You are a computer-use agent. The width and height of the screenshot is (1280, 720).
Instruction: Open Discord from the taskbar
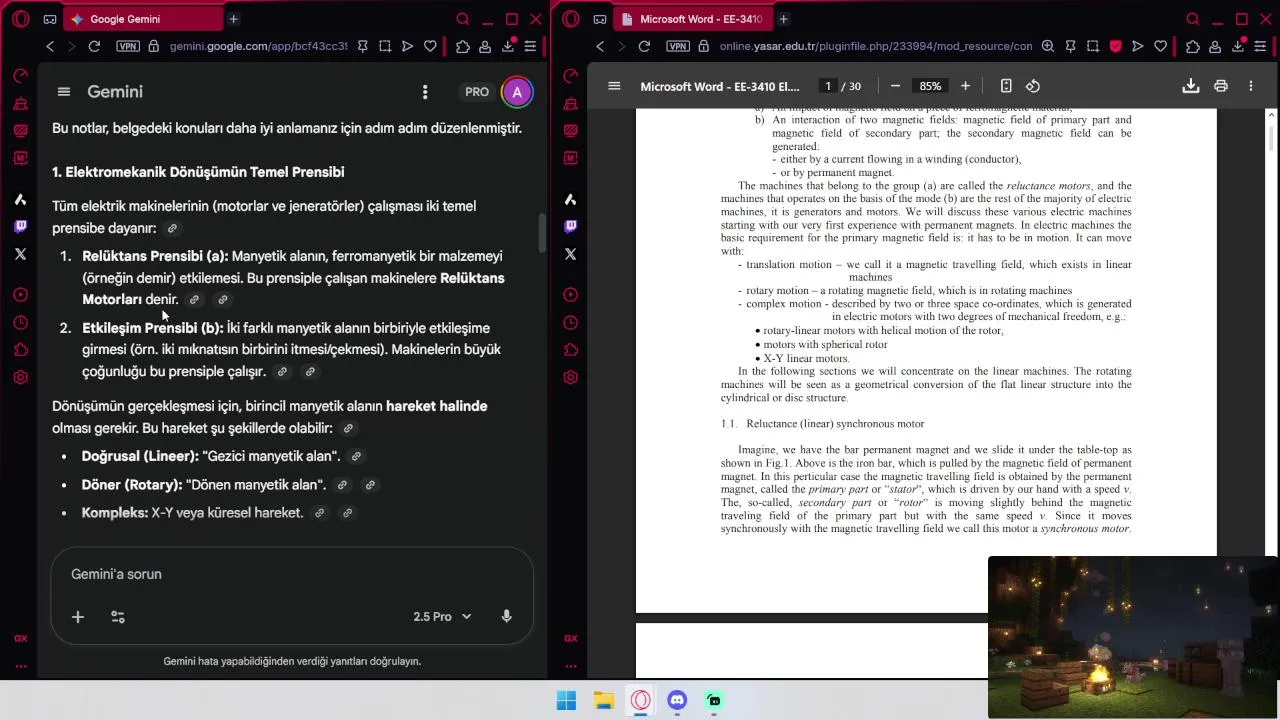coord(677,700)
